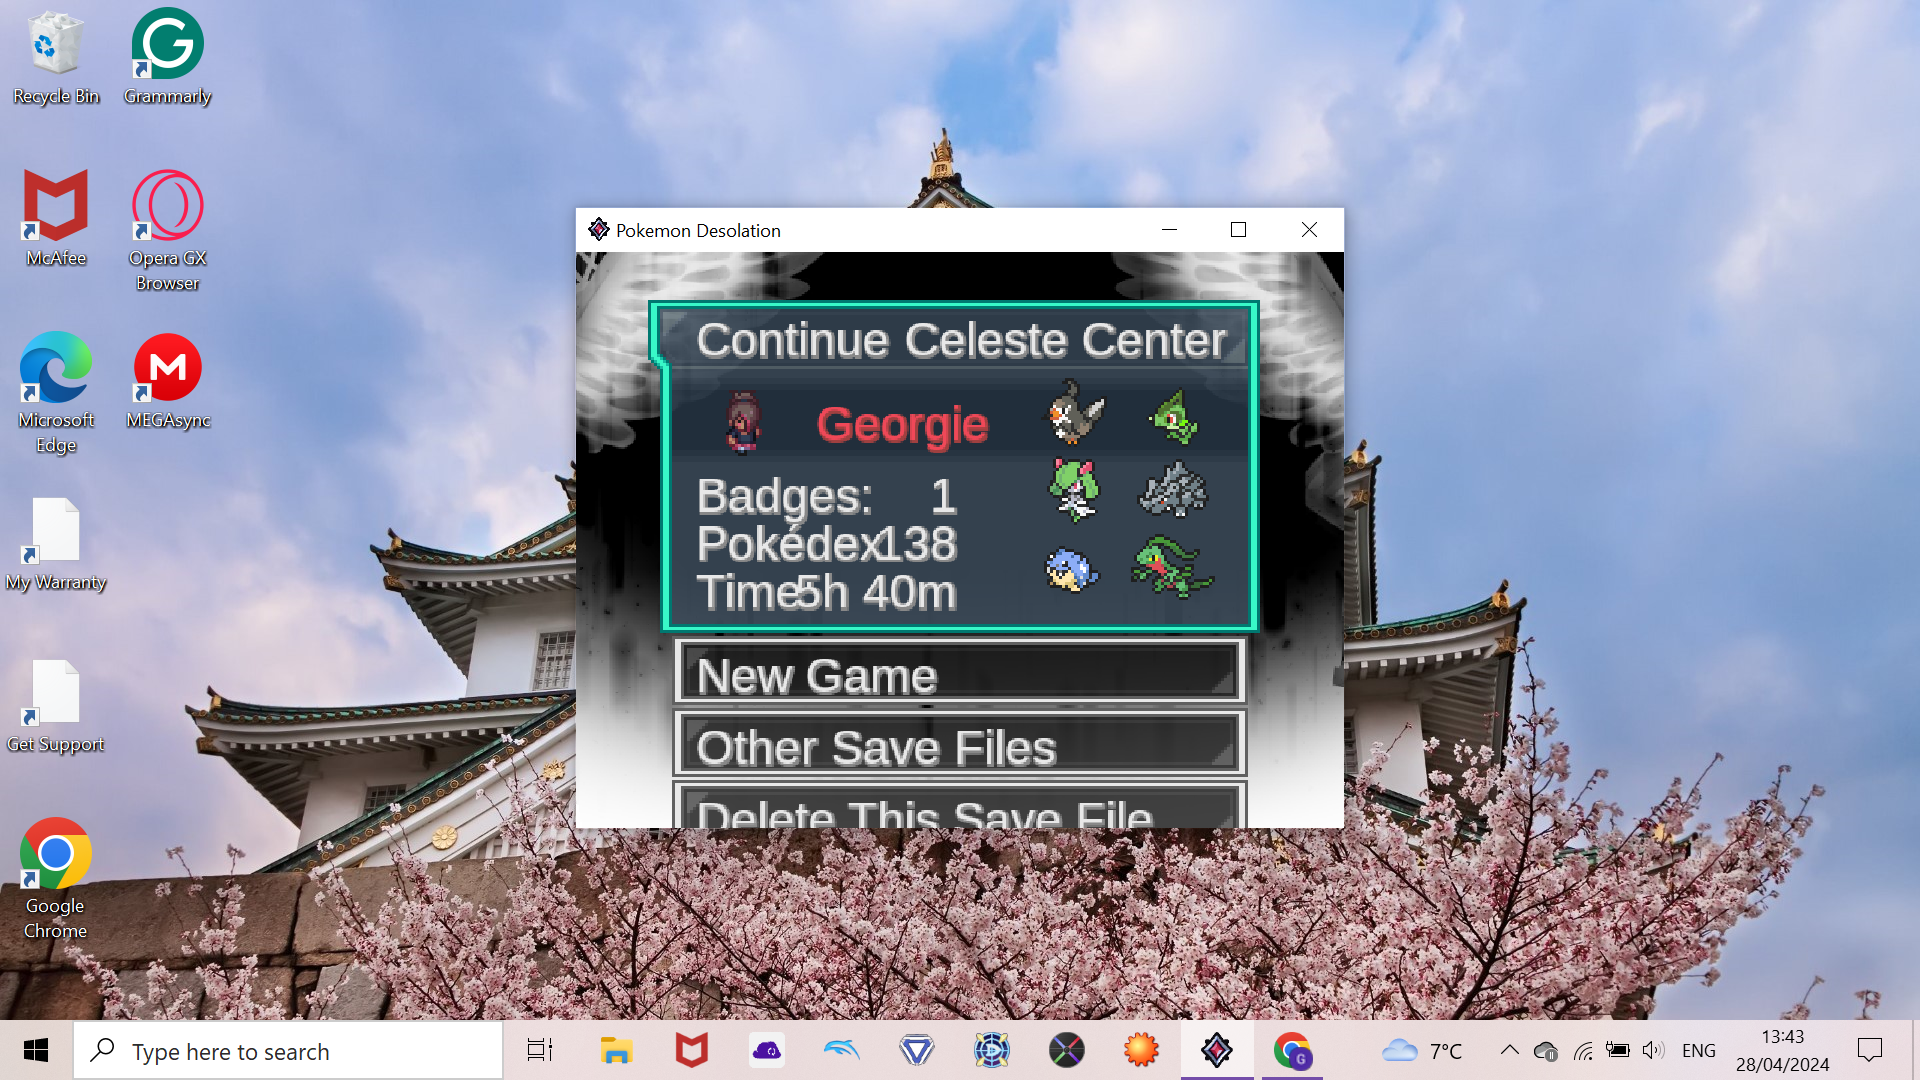This screenshot has height=1080, width=1920.
Task: Close the Pokemon Desolation window
Action: click(x=1309, y=230)
